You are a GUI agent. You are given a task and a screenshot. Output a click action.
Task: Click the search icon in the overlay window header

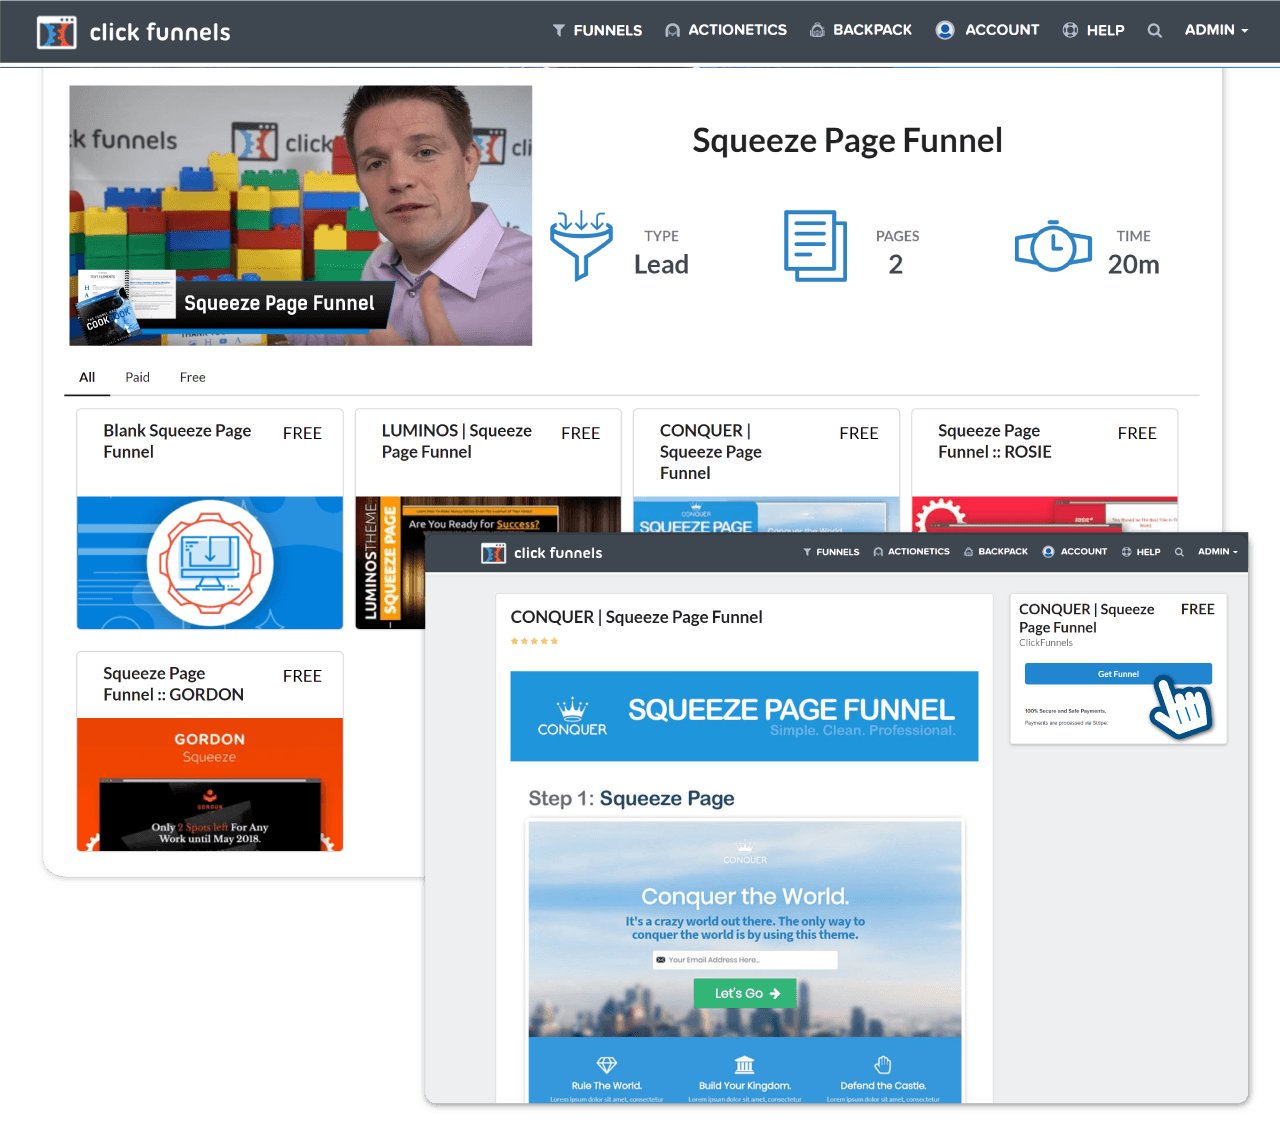pyautogui.click(x=1179, y=552)
